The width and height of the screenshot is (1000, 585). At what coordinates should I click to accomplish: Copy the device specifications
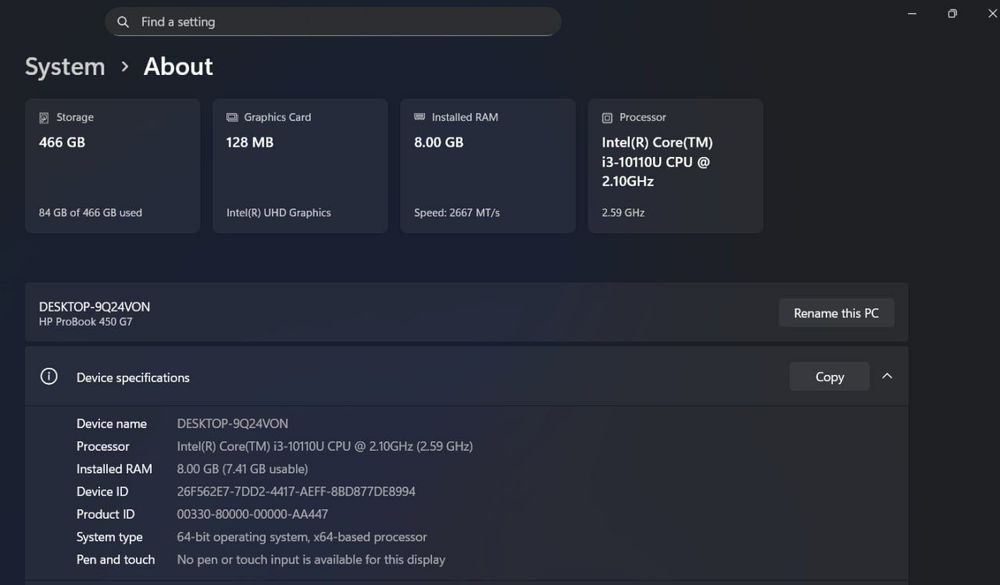coord(829,377)
